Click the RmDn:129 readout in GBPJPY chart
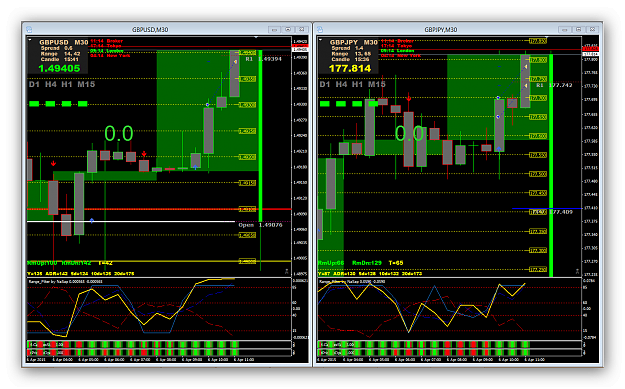 [x=367, y=263]
